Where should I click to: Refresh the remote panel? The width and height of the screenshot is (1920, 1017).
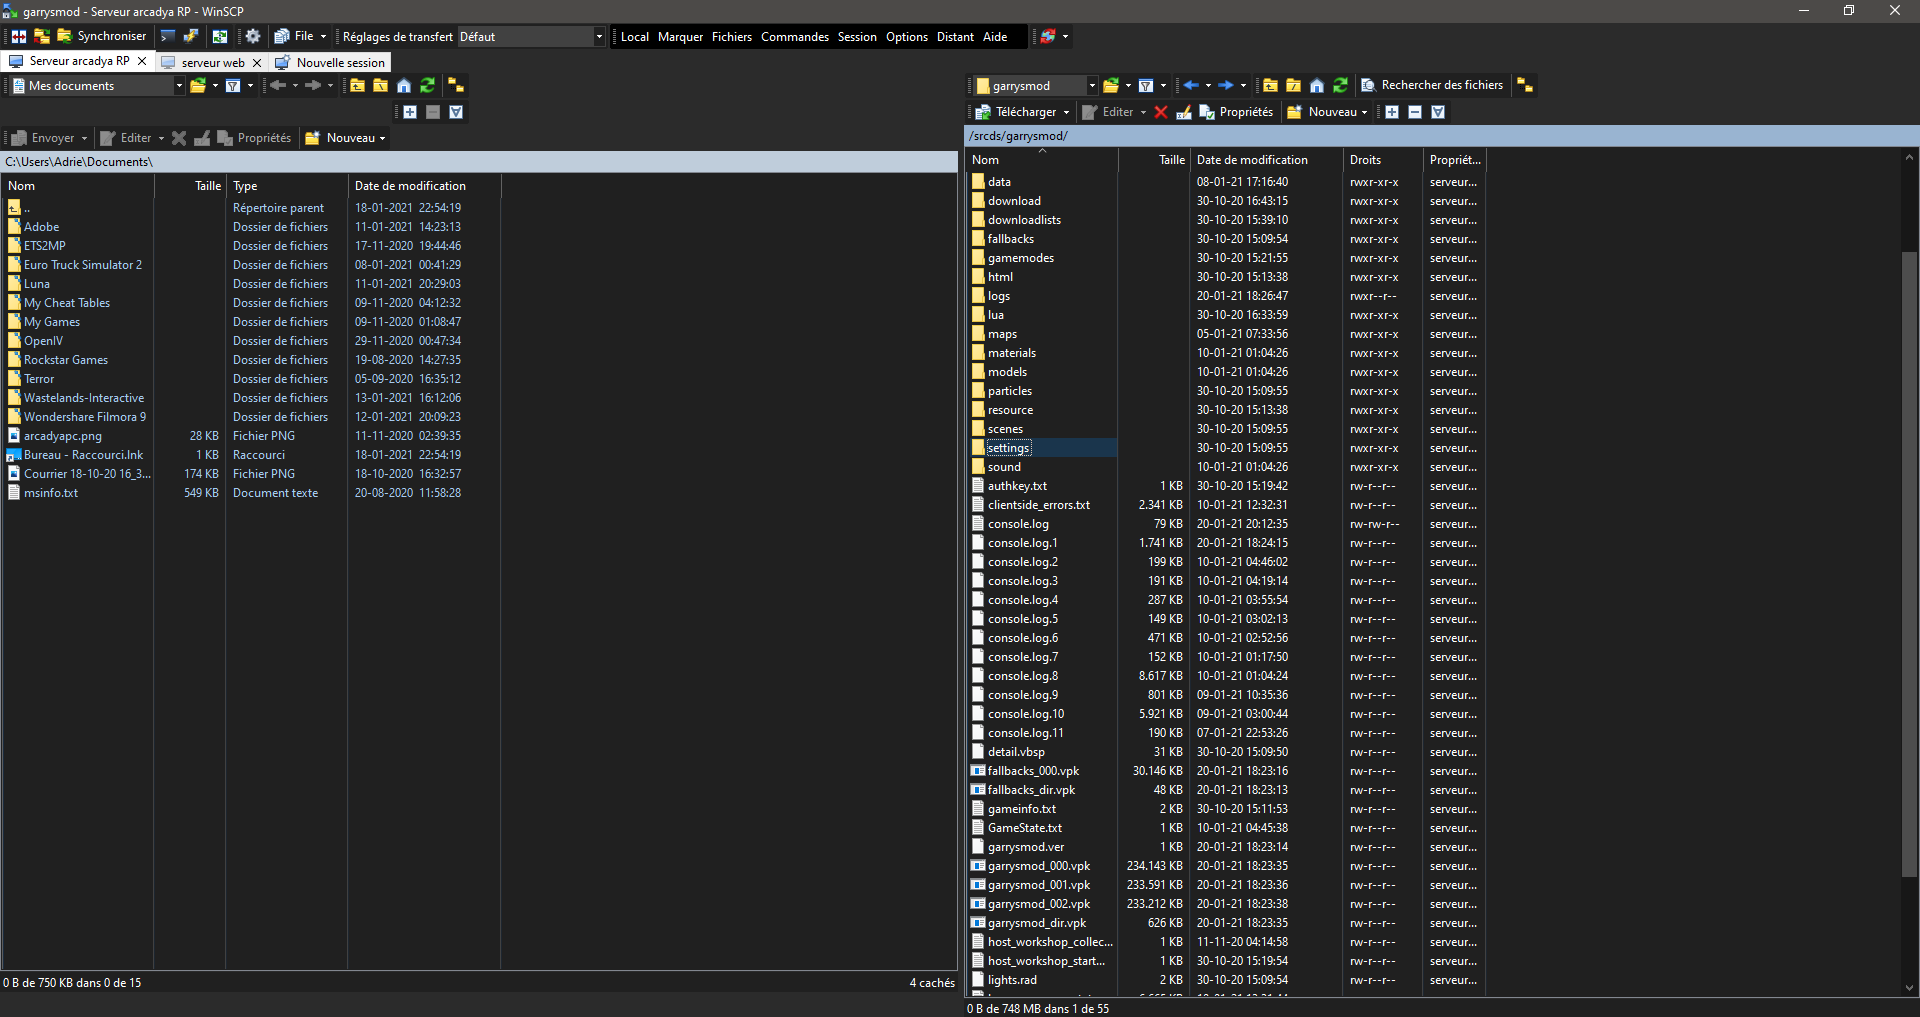[x=1341, y=86]
